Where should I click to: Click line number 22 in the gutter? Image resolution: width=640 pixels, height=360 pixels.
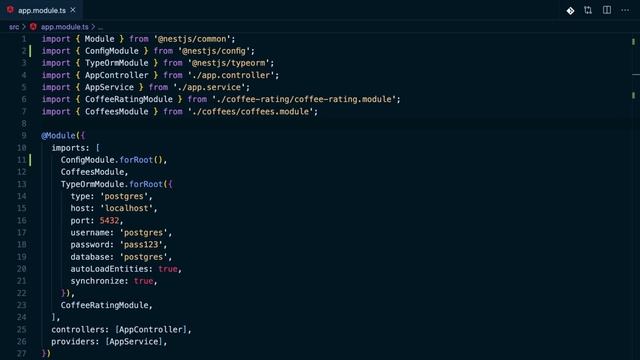coord(22,293)
